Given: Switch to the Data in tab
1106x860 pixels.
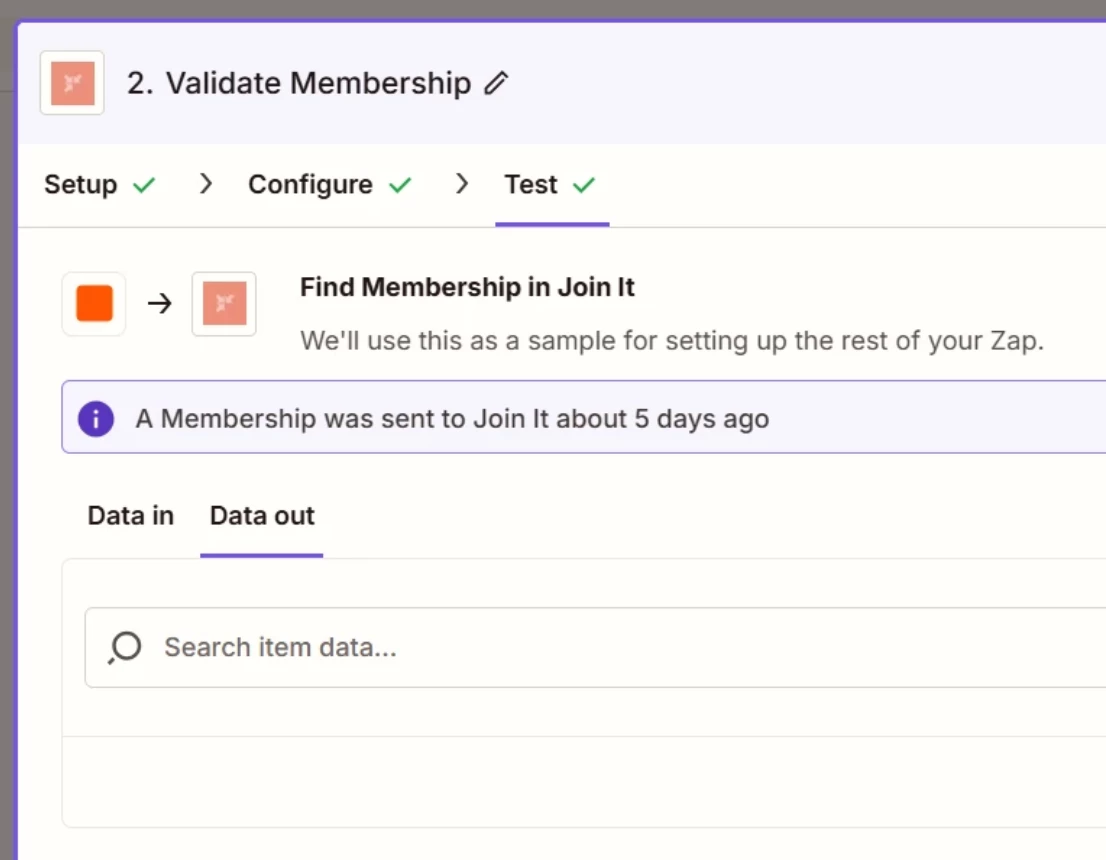Looking at the screenshot, I should tap(131, 516).
